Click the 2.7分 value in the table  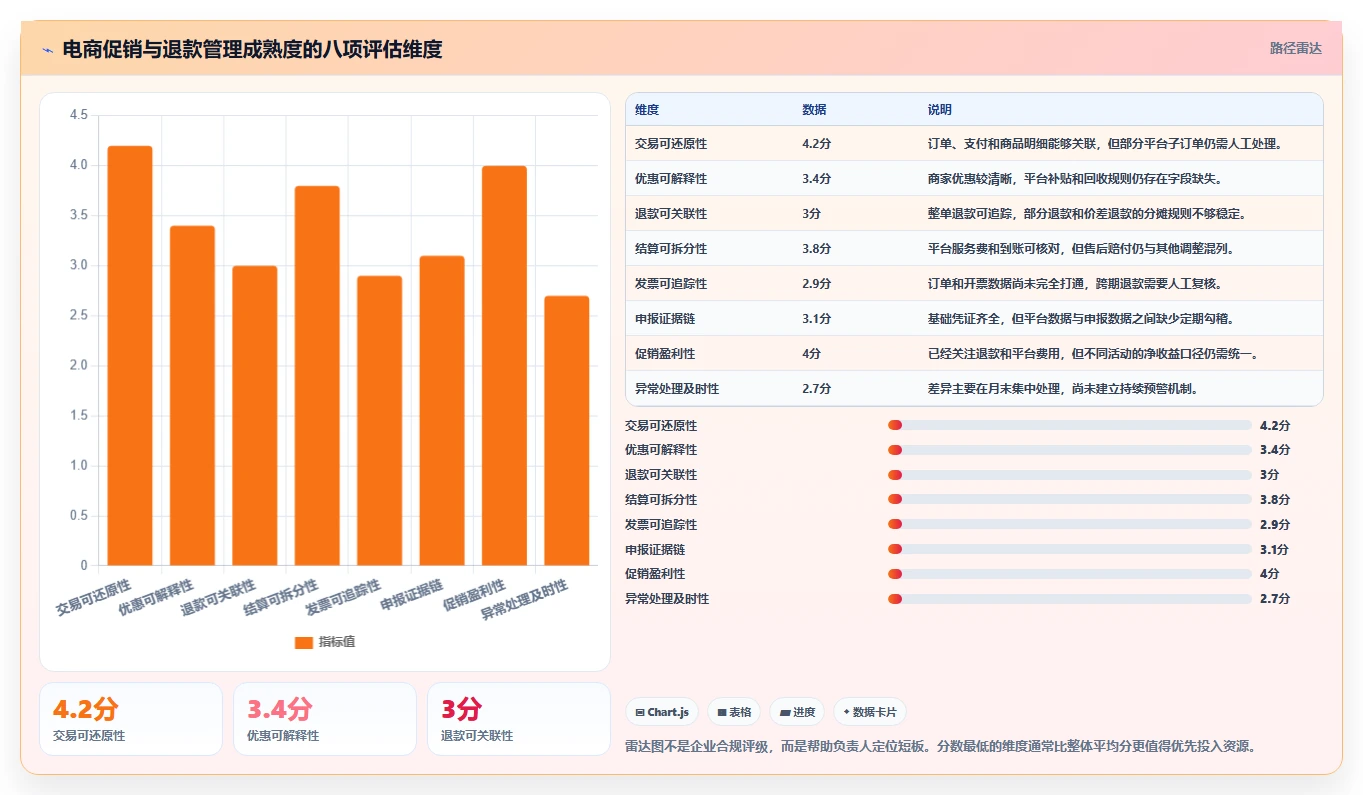tap(816, 389)
